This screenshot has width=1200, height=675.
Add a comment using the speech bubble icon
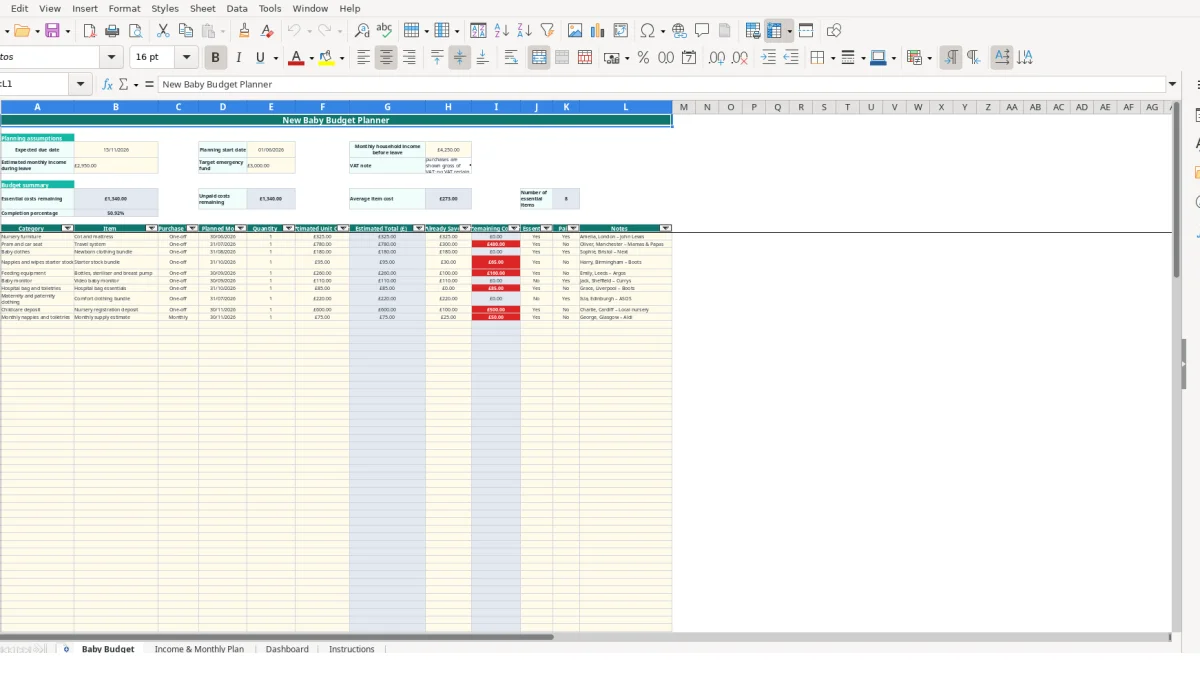[702, 31]
